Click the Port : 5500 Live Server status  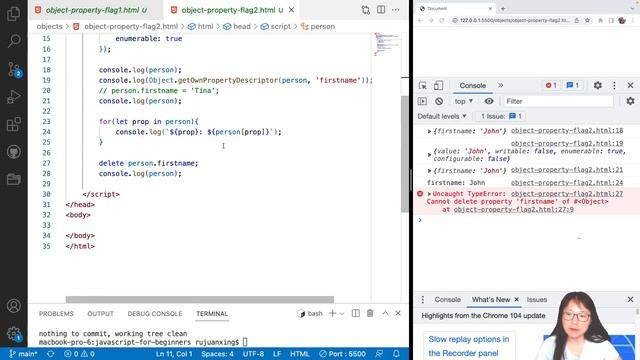(x=342, y=354)
